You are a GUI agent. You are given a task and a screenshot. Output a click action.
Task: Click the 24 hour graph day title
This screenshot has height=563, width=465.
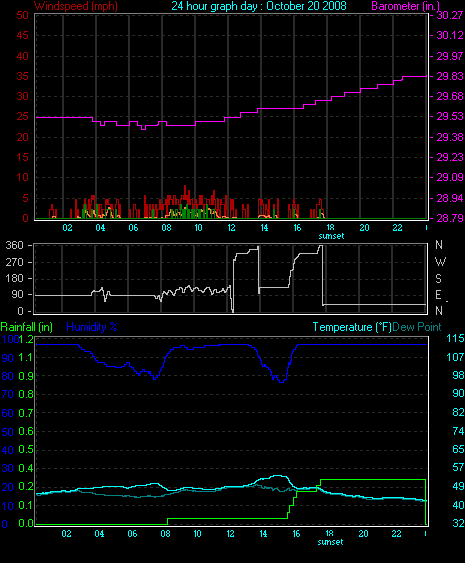(259, 6)
